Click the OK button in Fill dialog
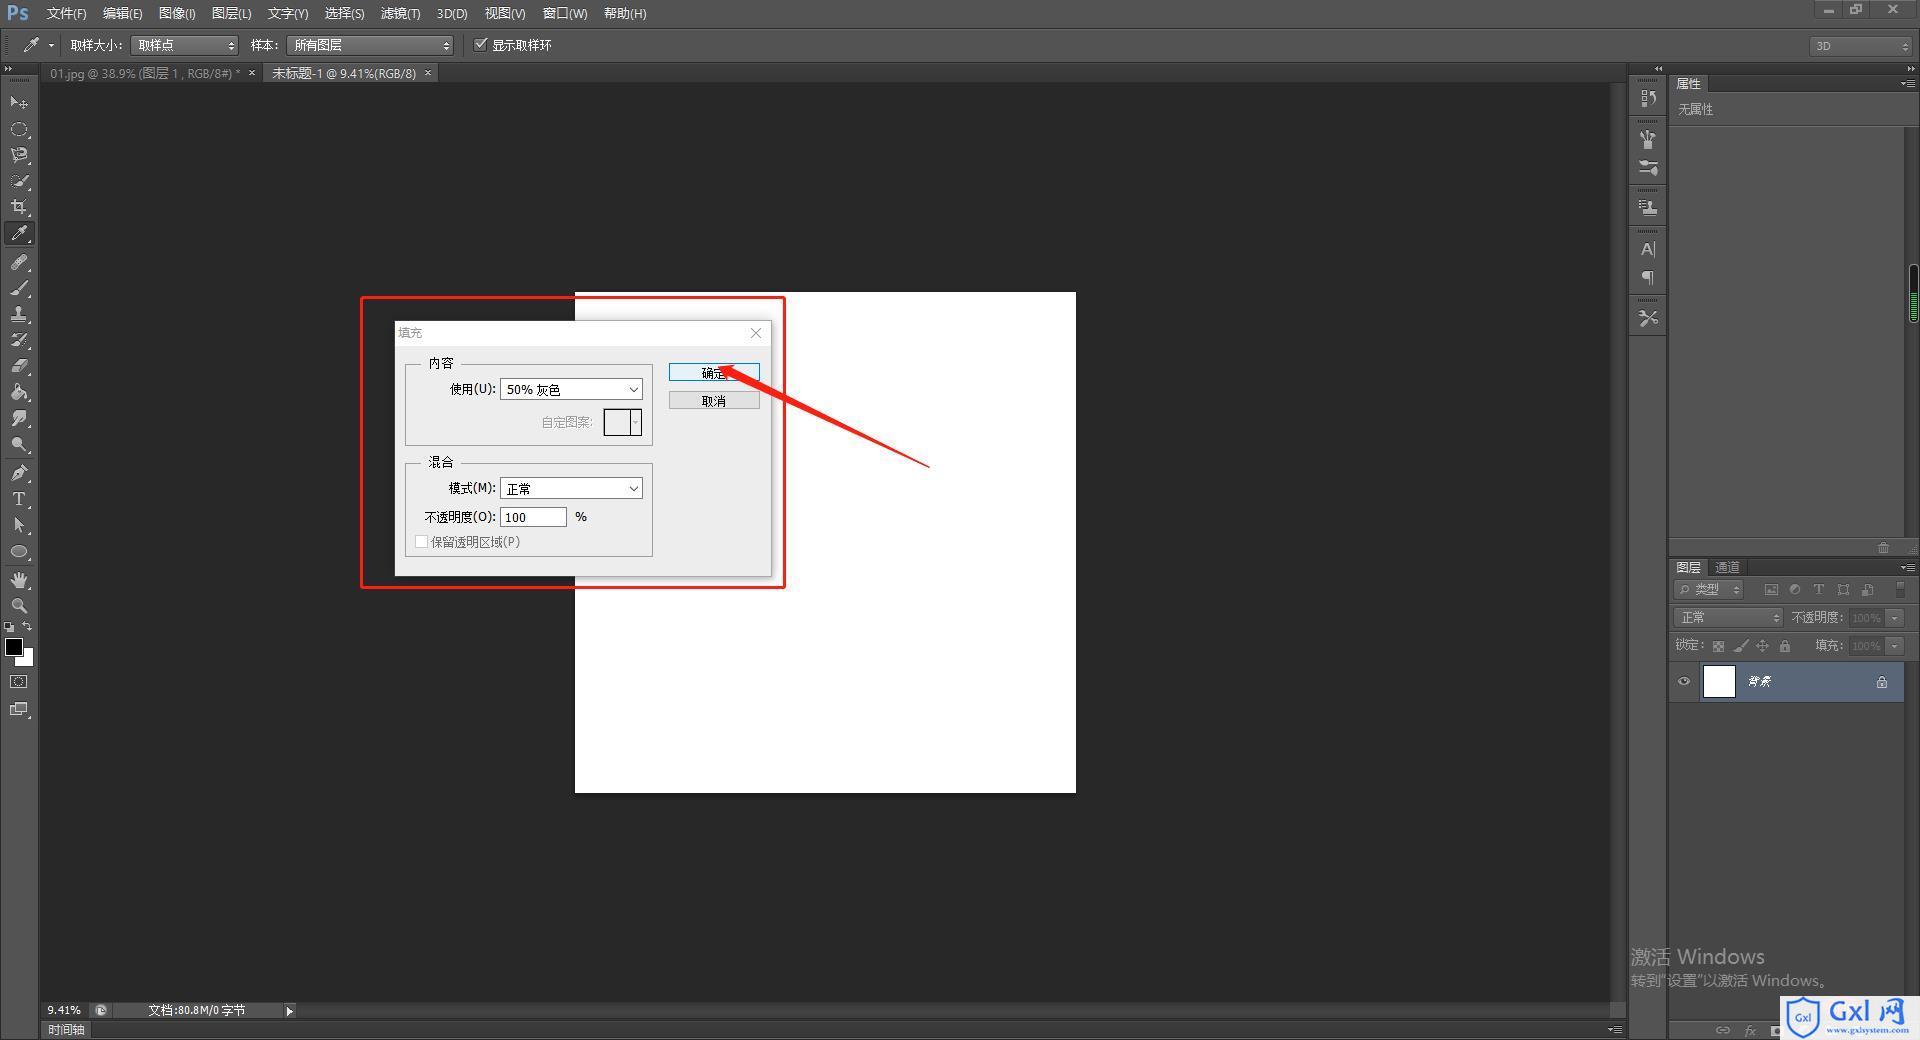 pos(714,372)
